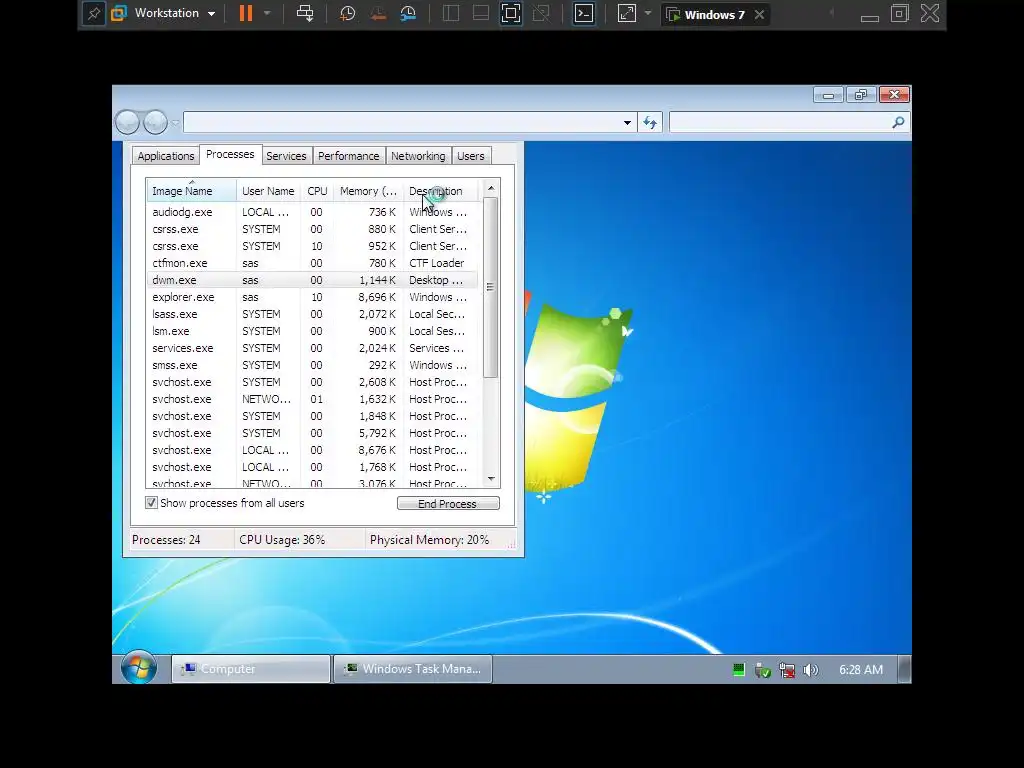
Task: Sort by Image Name column header
Action: coord(191,191)
